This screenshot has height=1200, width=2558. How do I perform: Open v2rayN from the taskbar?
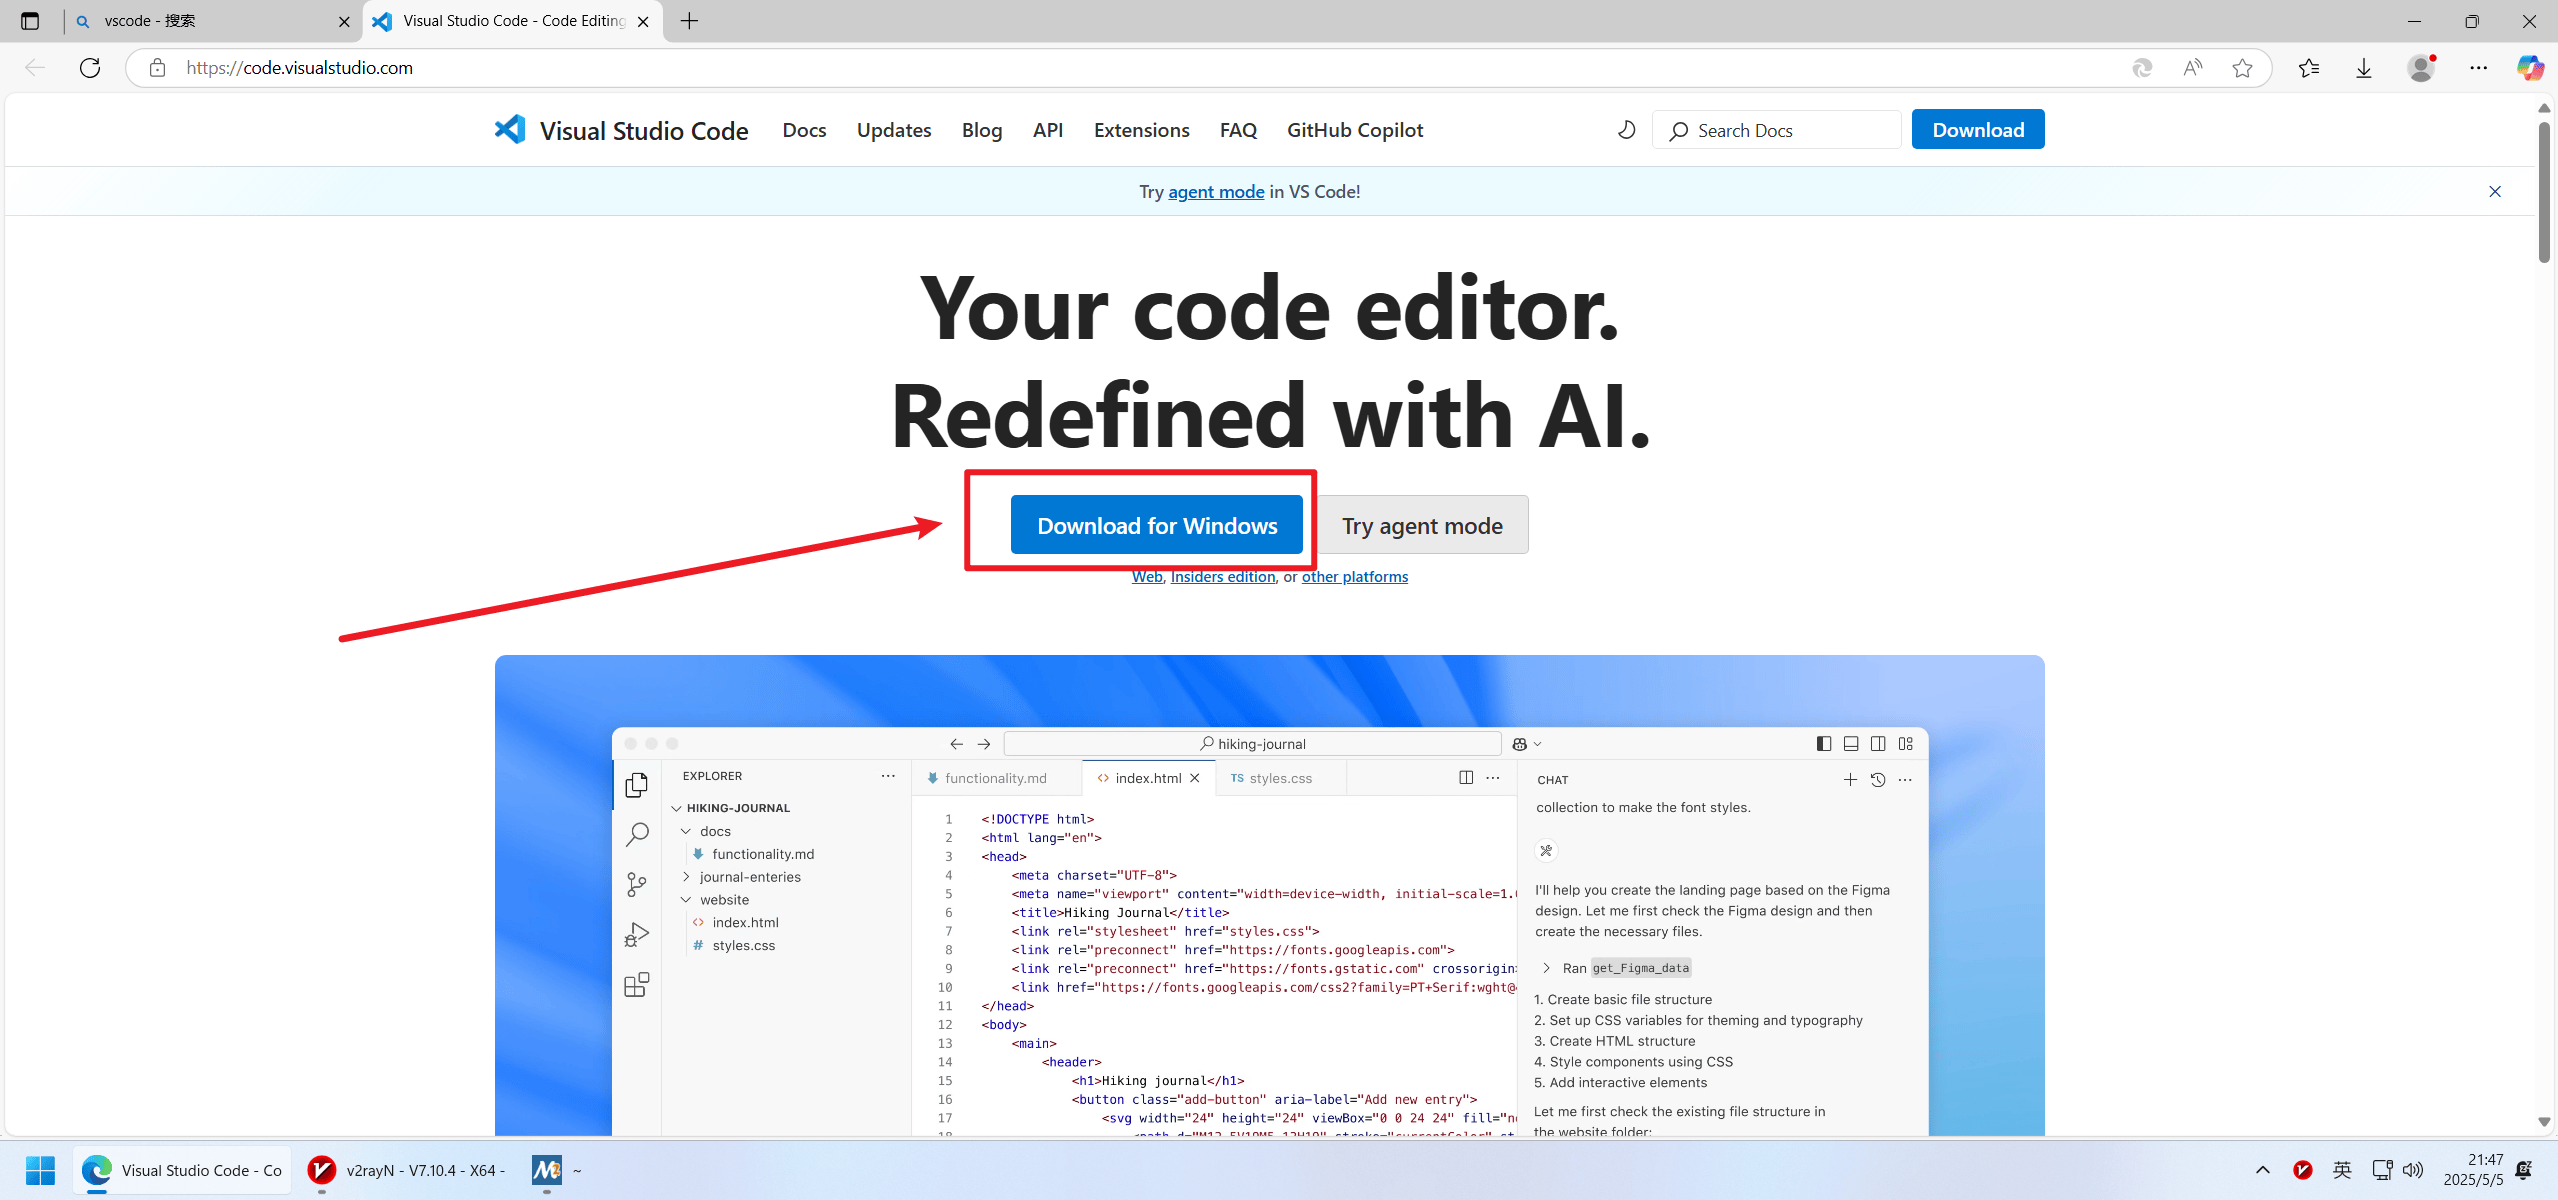pos(405,1170)
